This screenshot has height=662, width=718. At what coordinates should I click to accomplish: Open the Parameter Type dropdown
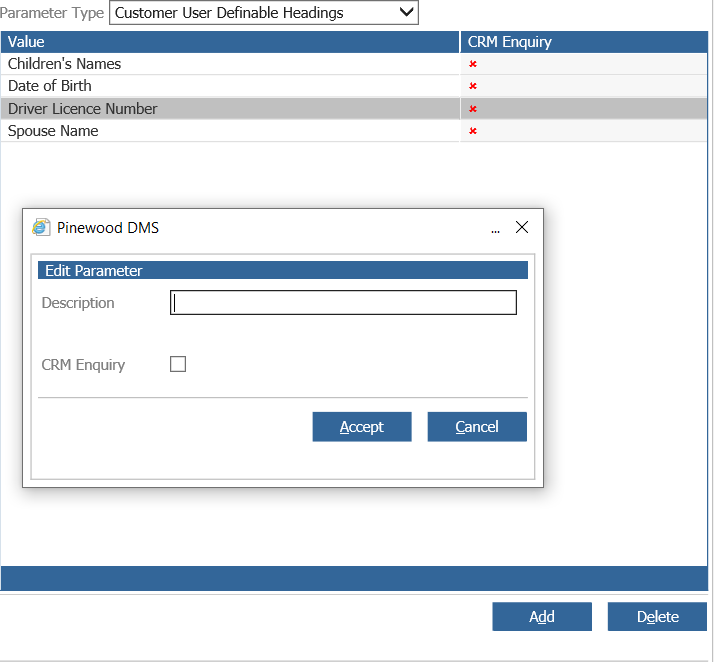coord(264,12)
